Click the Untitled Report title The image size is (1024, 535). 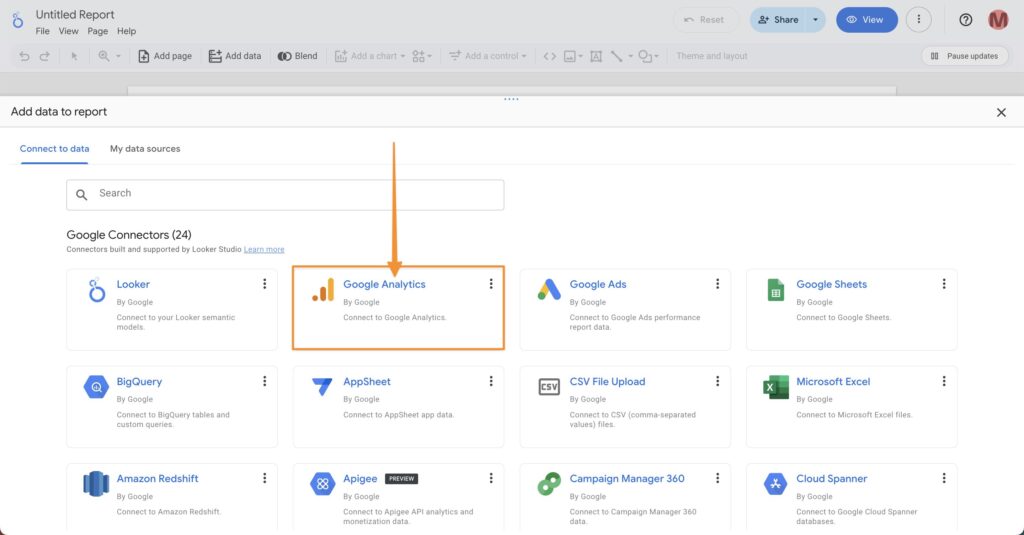coord(75,14)
